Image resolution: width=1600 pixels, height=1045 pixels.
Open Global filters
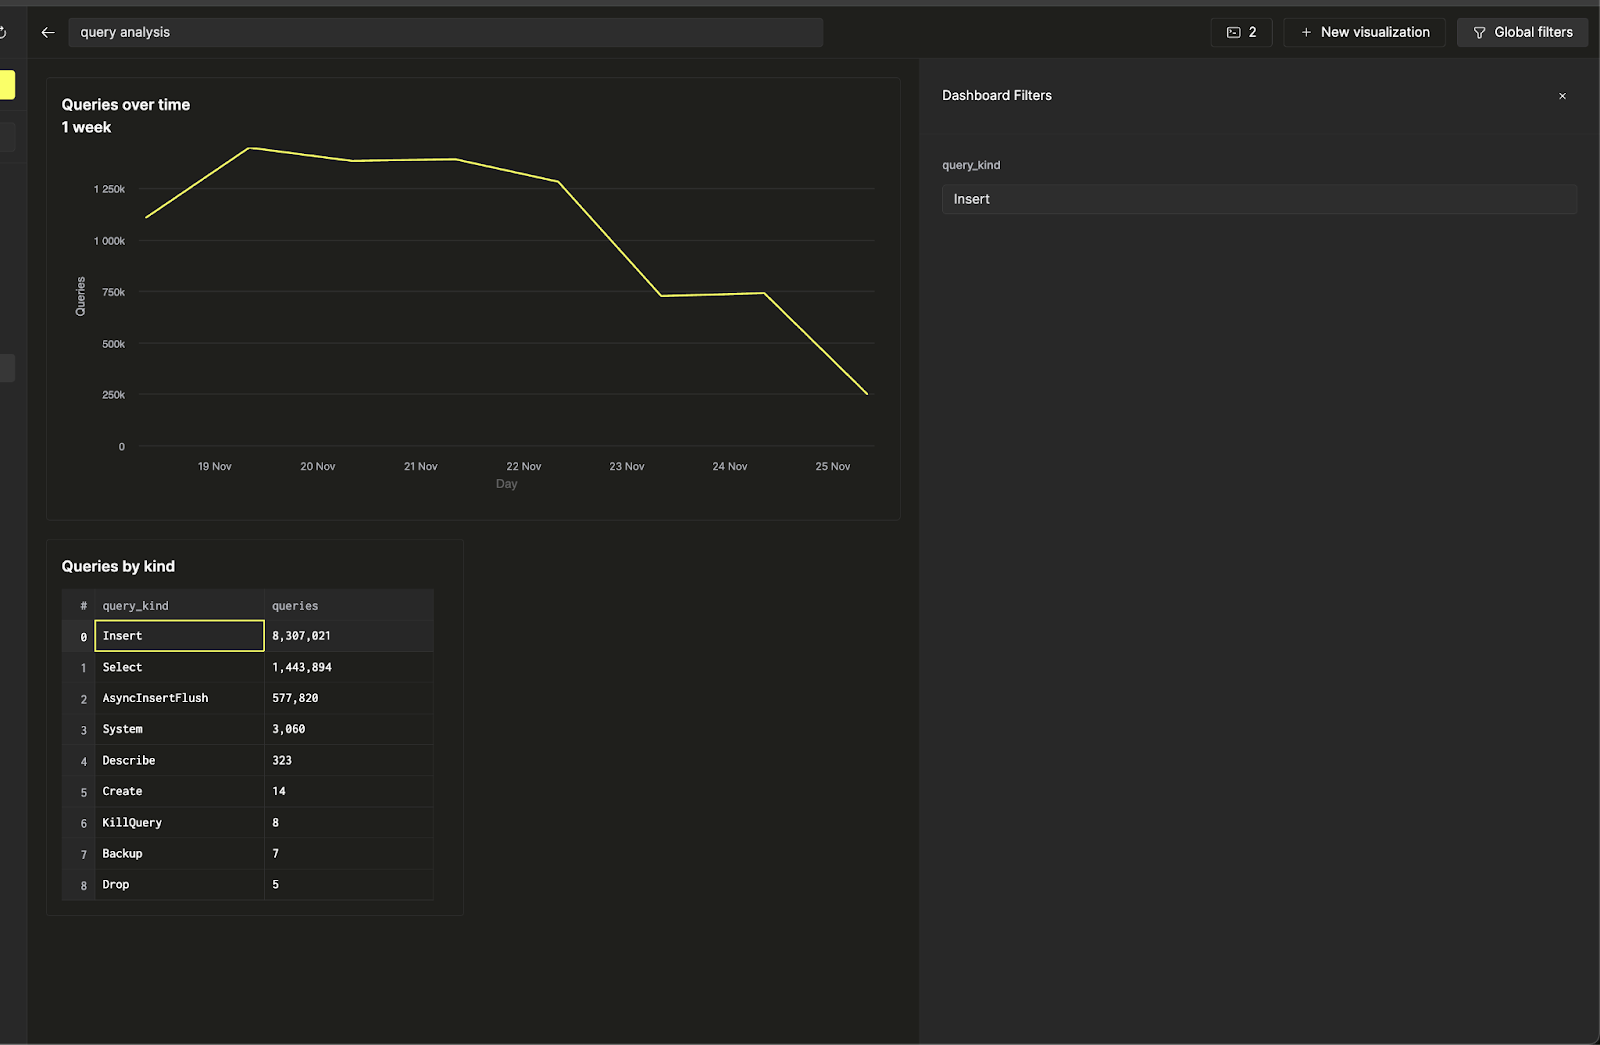[1522, 32]
